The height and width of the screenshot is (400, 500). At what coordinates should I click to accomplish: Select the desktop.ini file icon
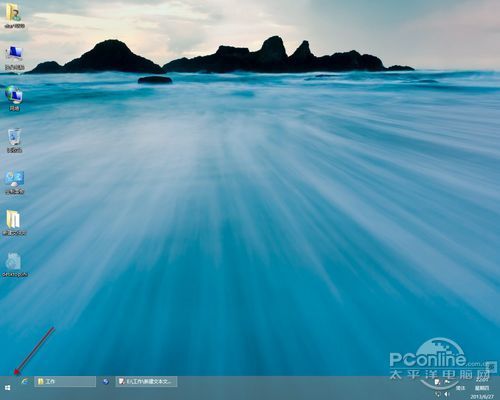(x=15, y=265)
